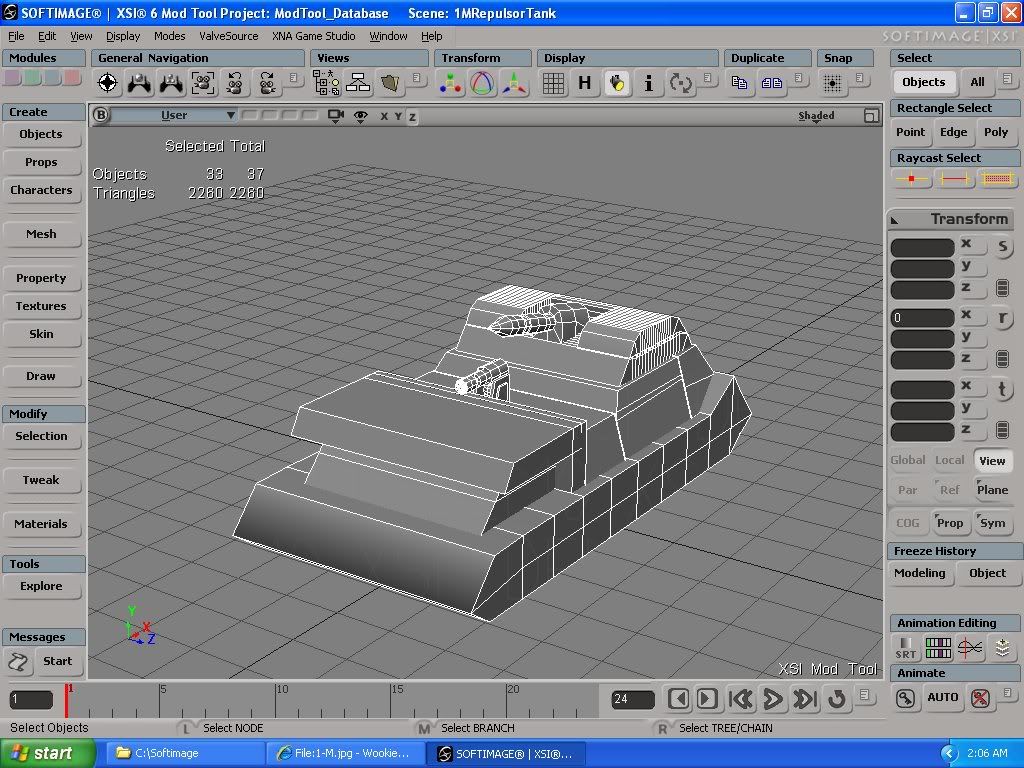Open the General Navigation header menu
This screenshot has width=1024, height=768.
coord(197,57)
